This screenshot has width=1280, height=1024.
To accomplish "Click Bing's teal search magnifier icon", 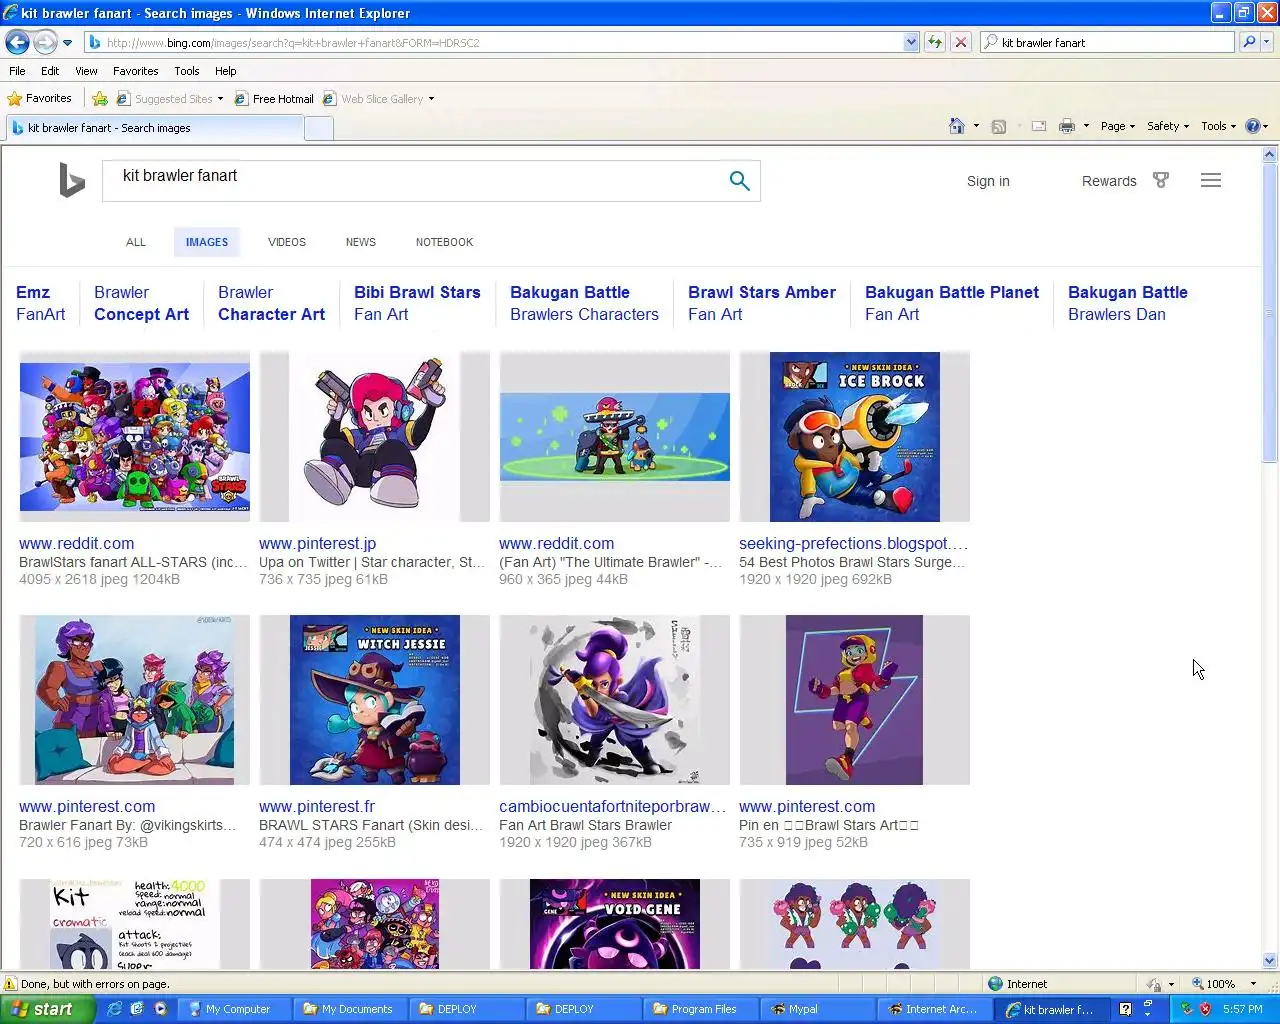I will click(x=740, y=181).
